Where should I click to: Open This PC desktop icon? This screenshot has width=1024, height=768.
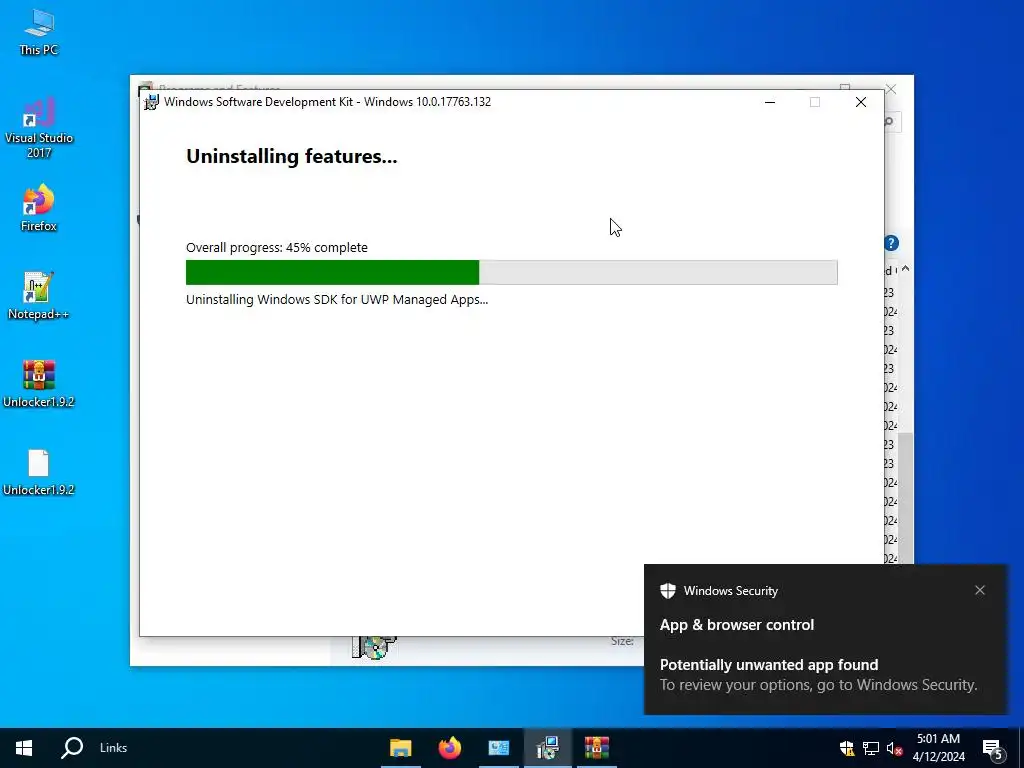click(39, 31)
